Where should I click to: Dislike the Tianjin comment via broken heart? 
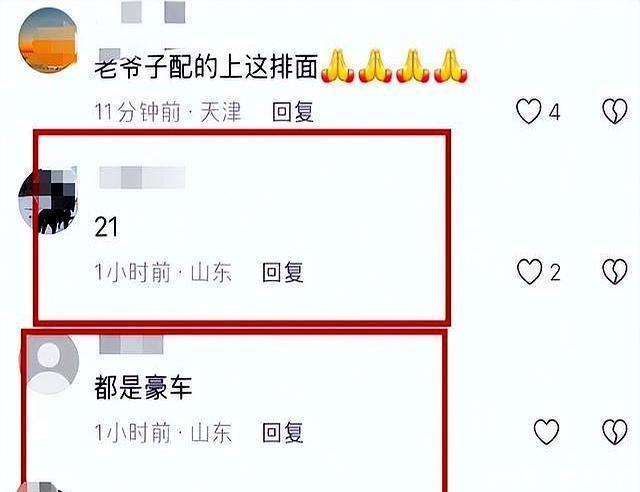click(x=615, y=111)
